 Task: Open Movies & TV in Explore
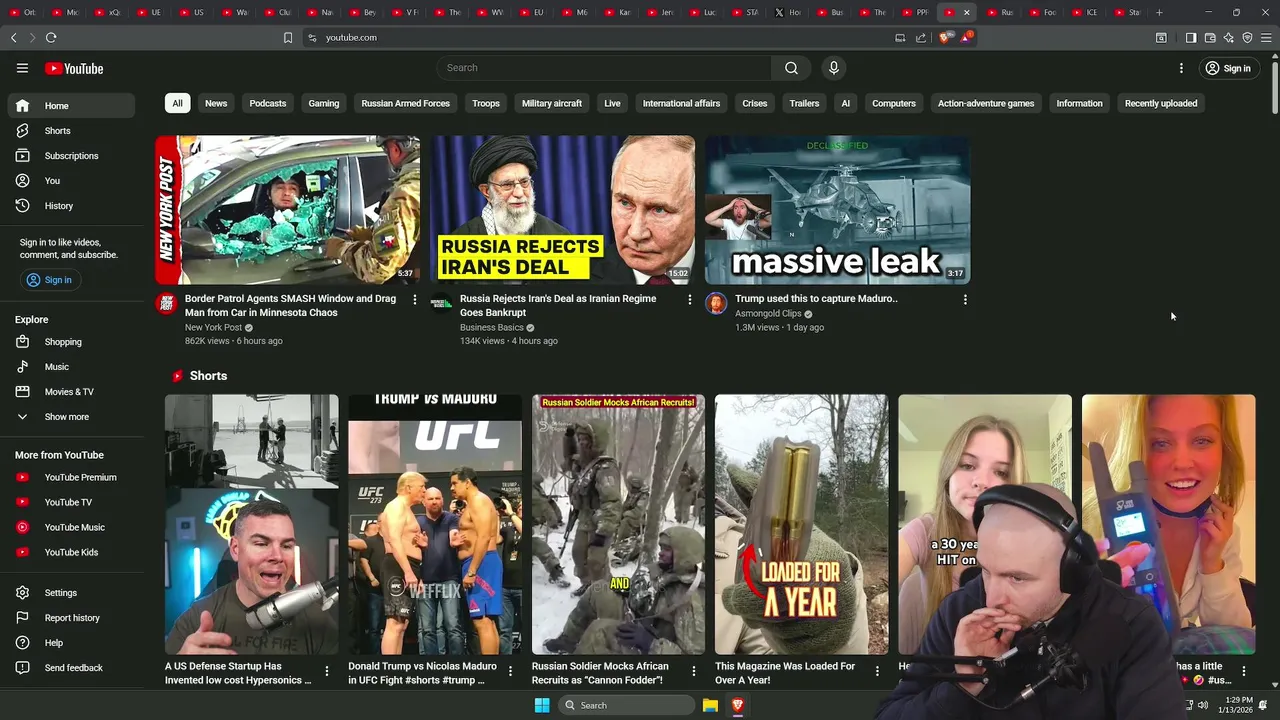[71, 392]
